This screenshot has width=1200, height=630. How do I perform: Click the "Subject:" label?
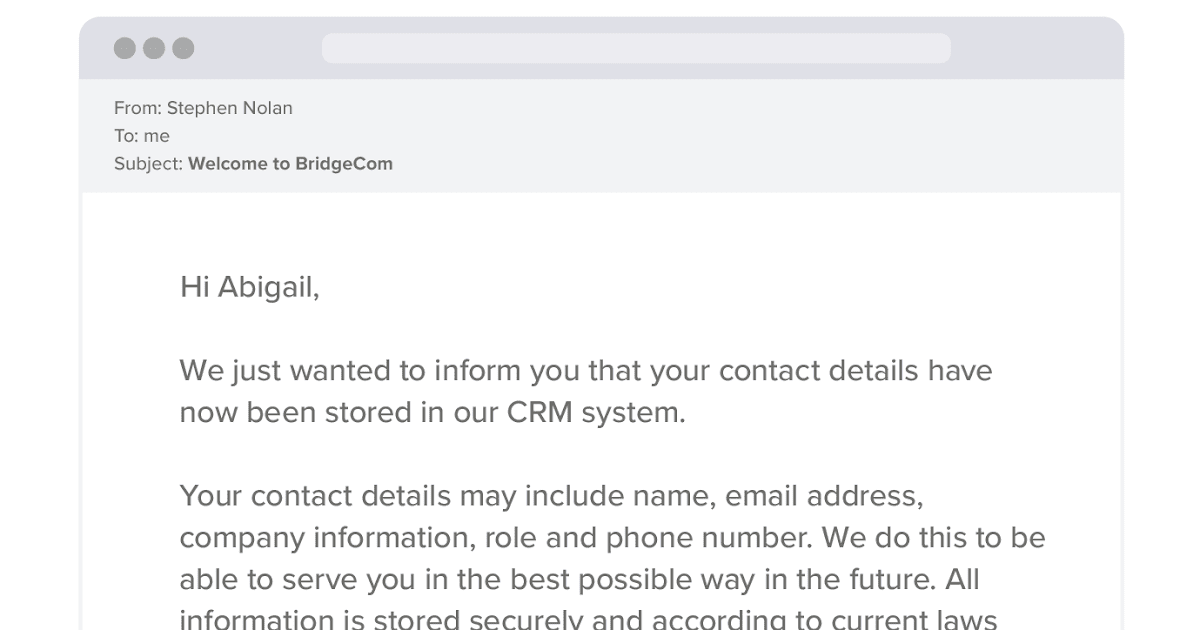pyautogui.click(x=148, y=164)
